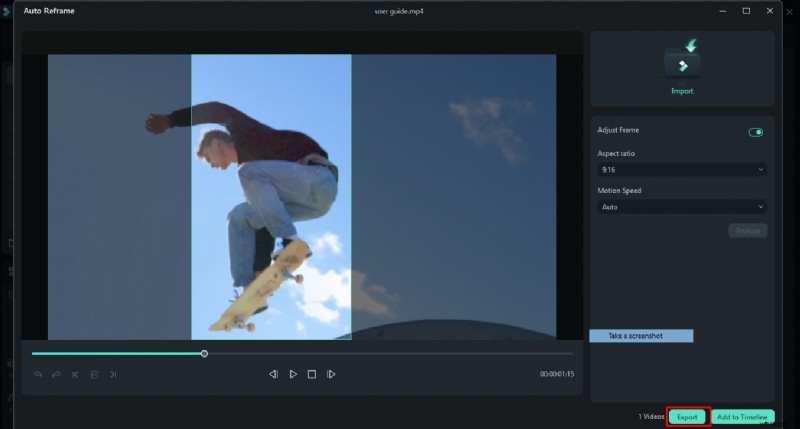
Task: Click the Import media icon
Action: (682, 59)
